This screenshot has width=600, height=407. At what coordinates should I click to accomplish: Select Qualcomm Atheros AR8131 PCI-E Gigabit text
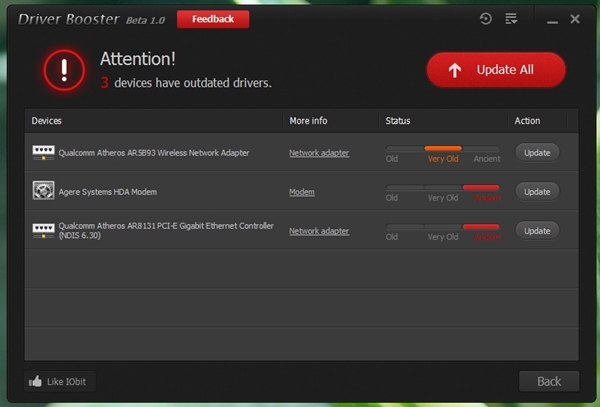166,231
